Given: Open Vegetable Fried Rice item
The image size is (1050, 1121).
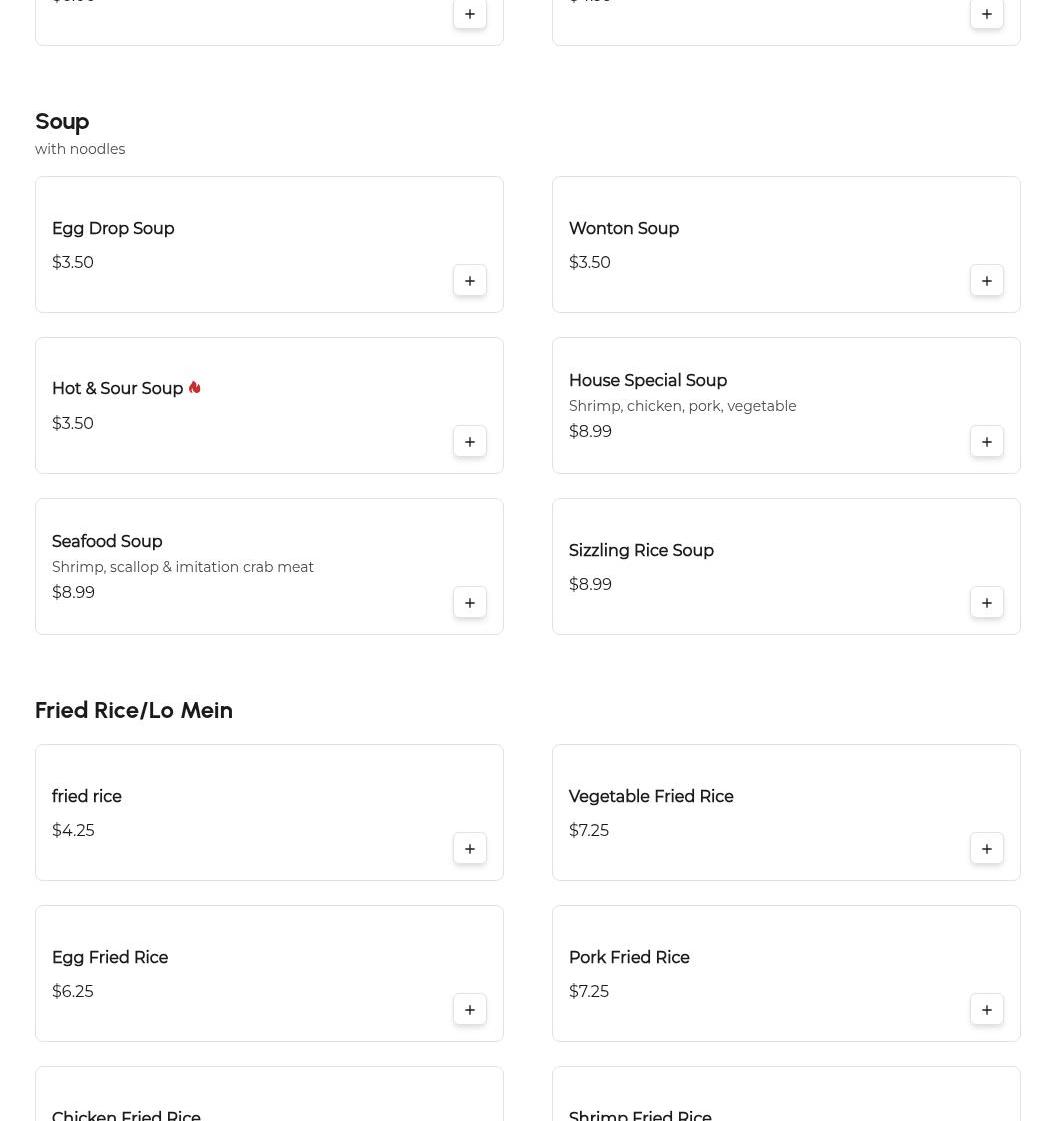Looking at the screenshot, I should (651, 797).
